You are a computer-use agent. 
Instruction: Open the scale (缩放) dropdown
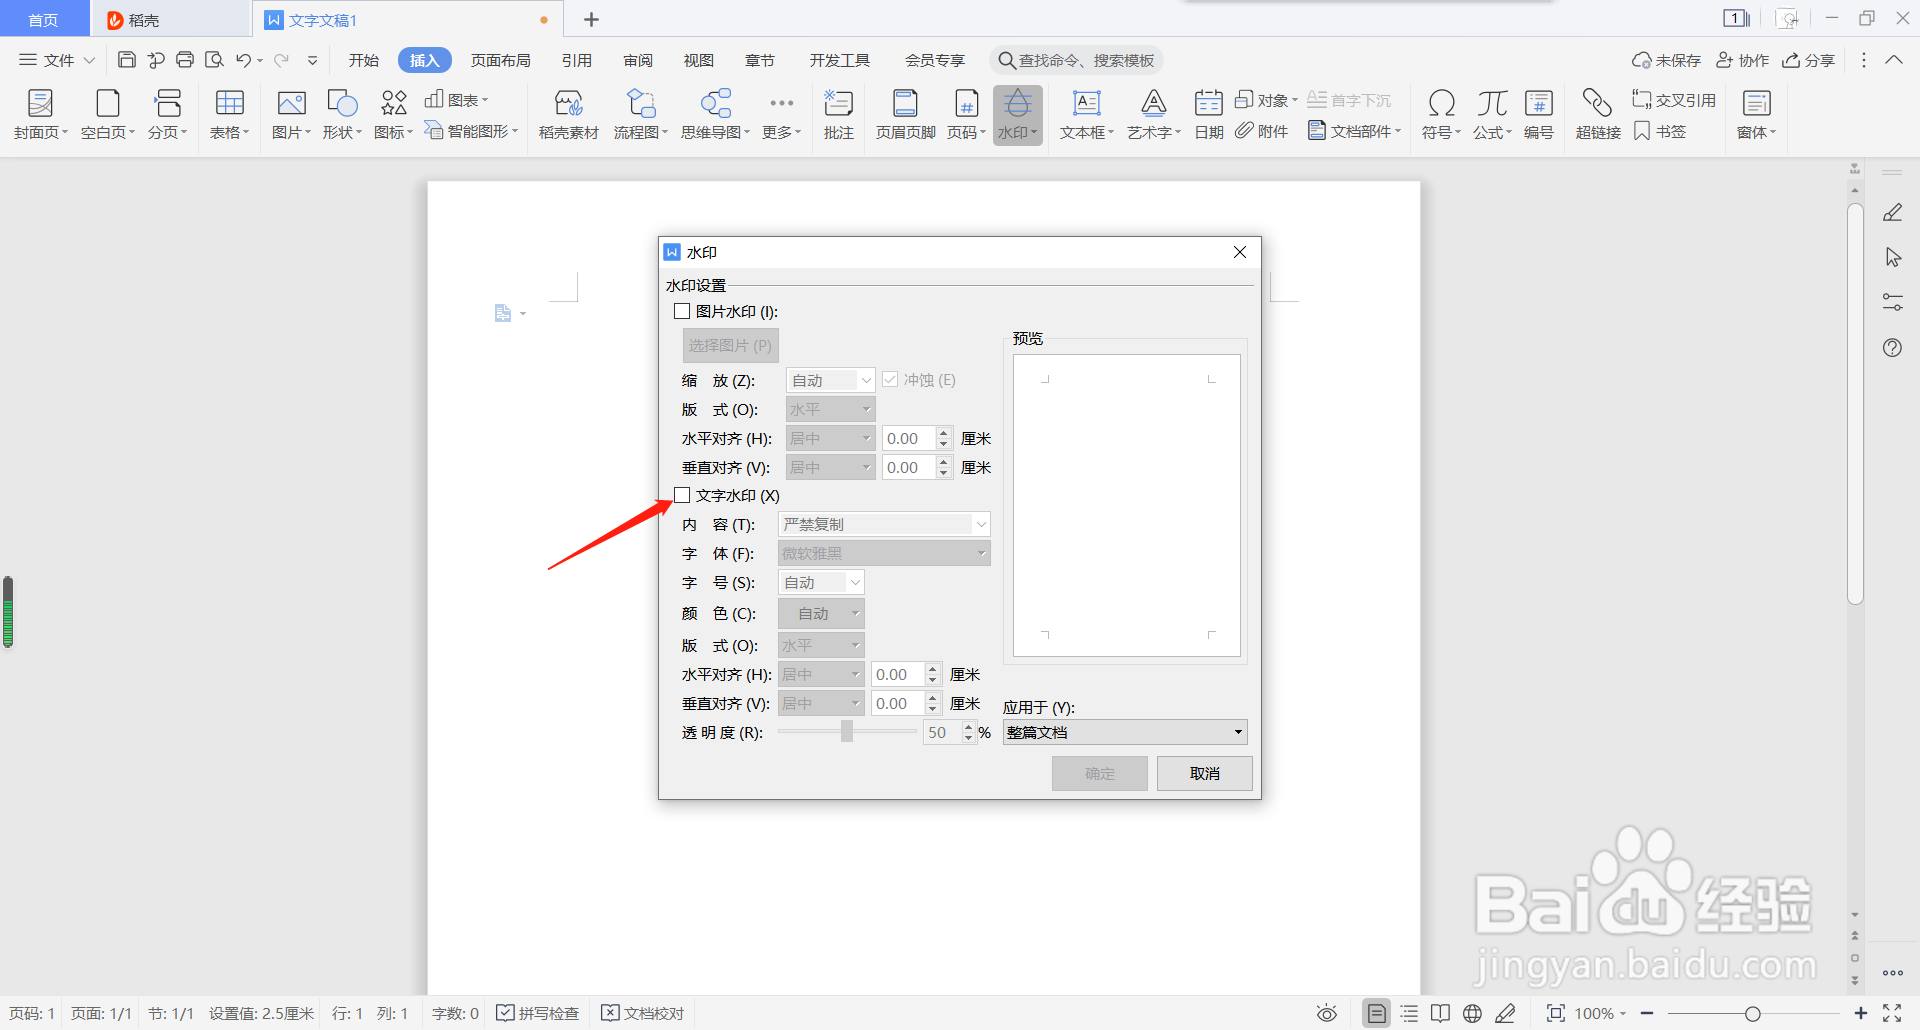[831, 380]
